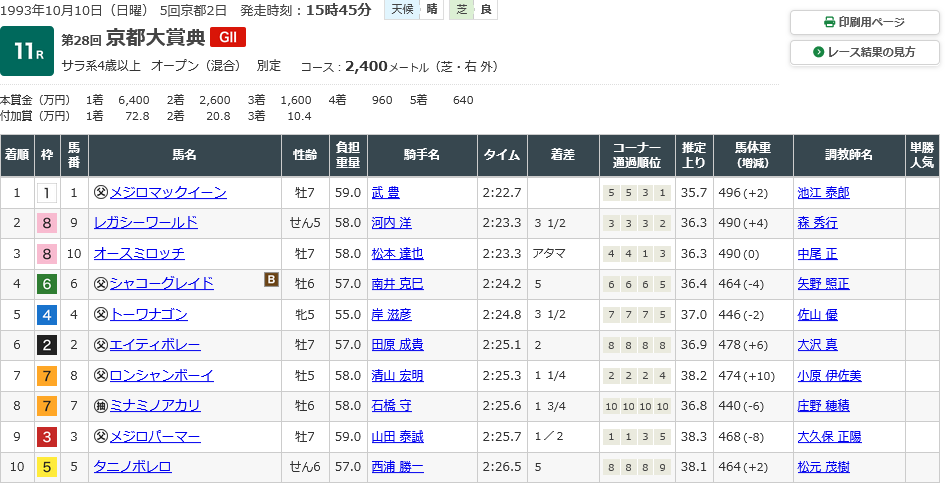
Task: Open trainer 小原 伊佐美 link
Action: tap(829, 375)
